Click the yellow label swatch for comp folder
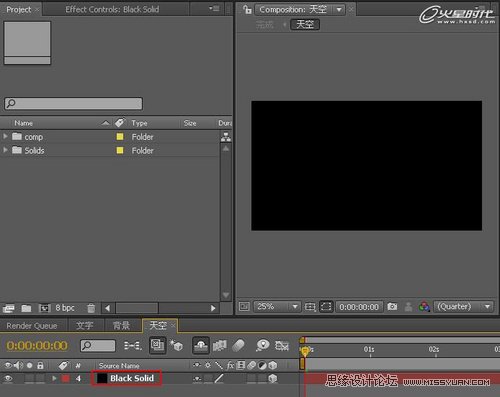 (120, 137)
